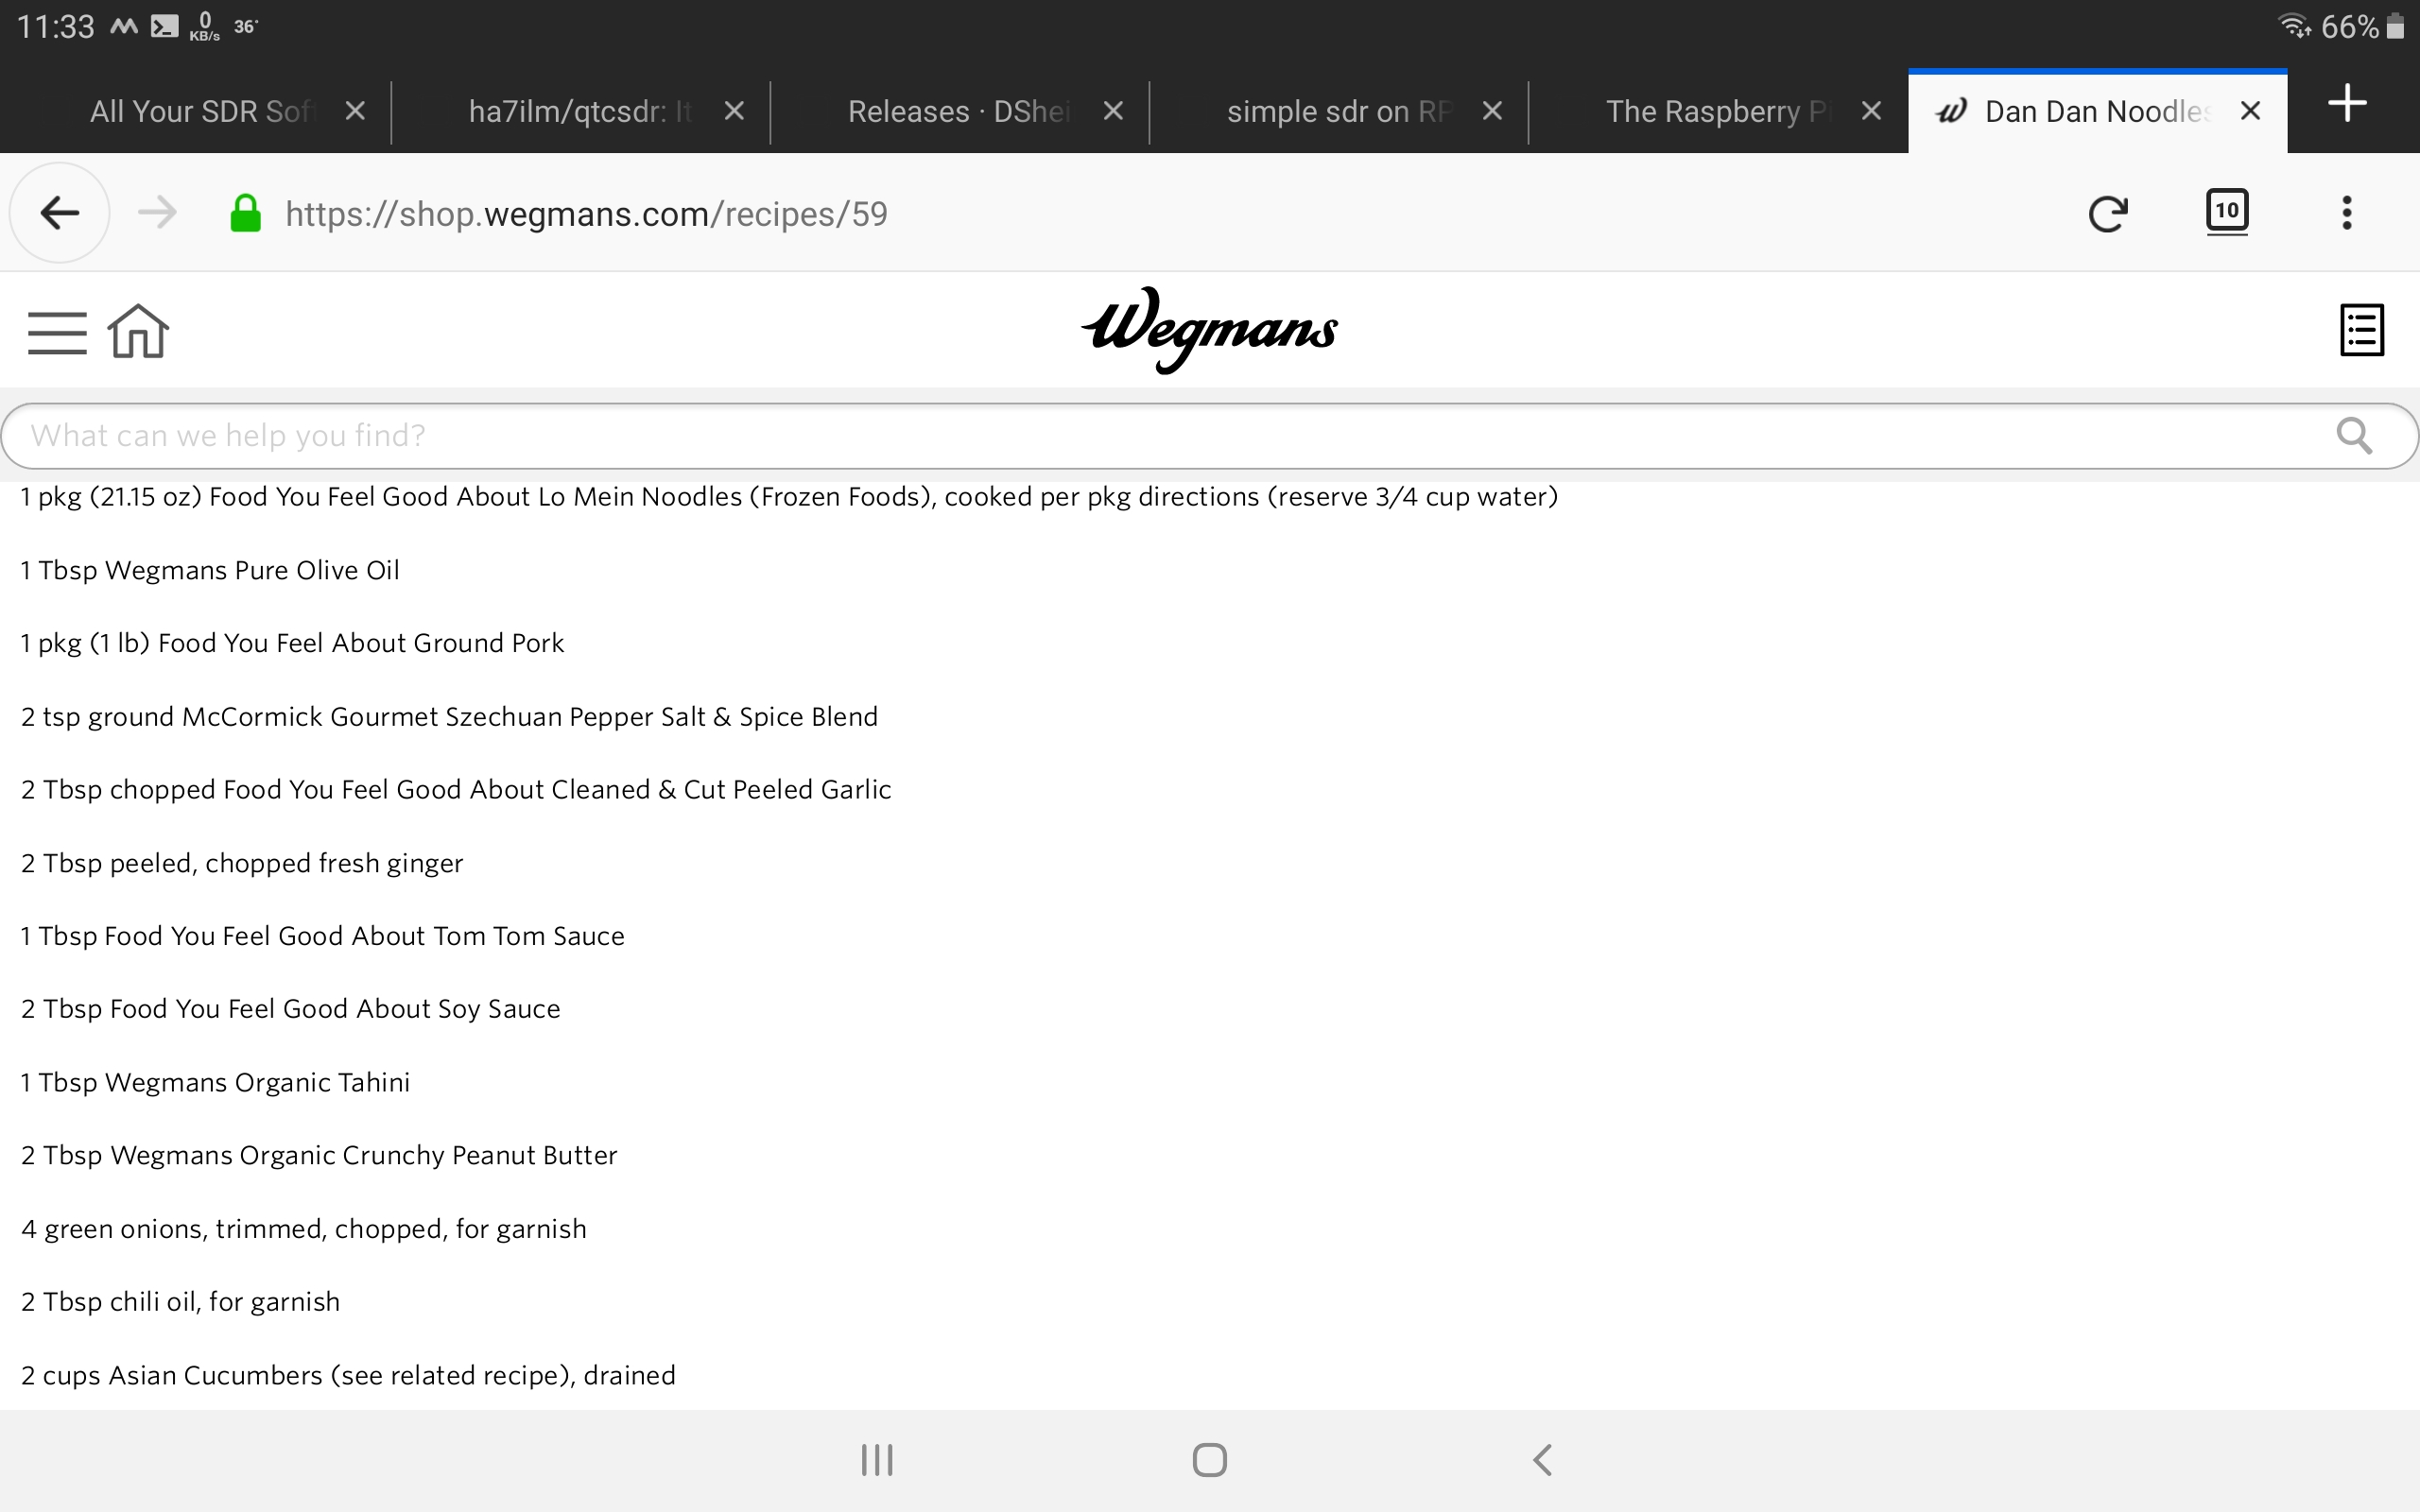Click the Soy Sauce ingredient line
The image size is (2420, 1512).
click(290, 1009)
